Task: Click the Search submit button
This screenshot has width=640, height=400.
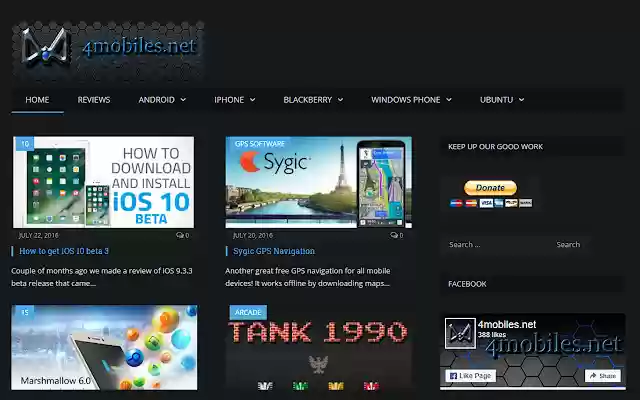Action: (x=568, y=244)
